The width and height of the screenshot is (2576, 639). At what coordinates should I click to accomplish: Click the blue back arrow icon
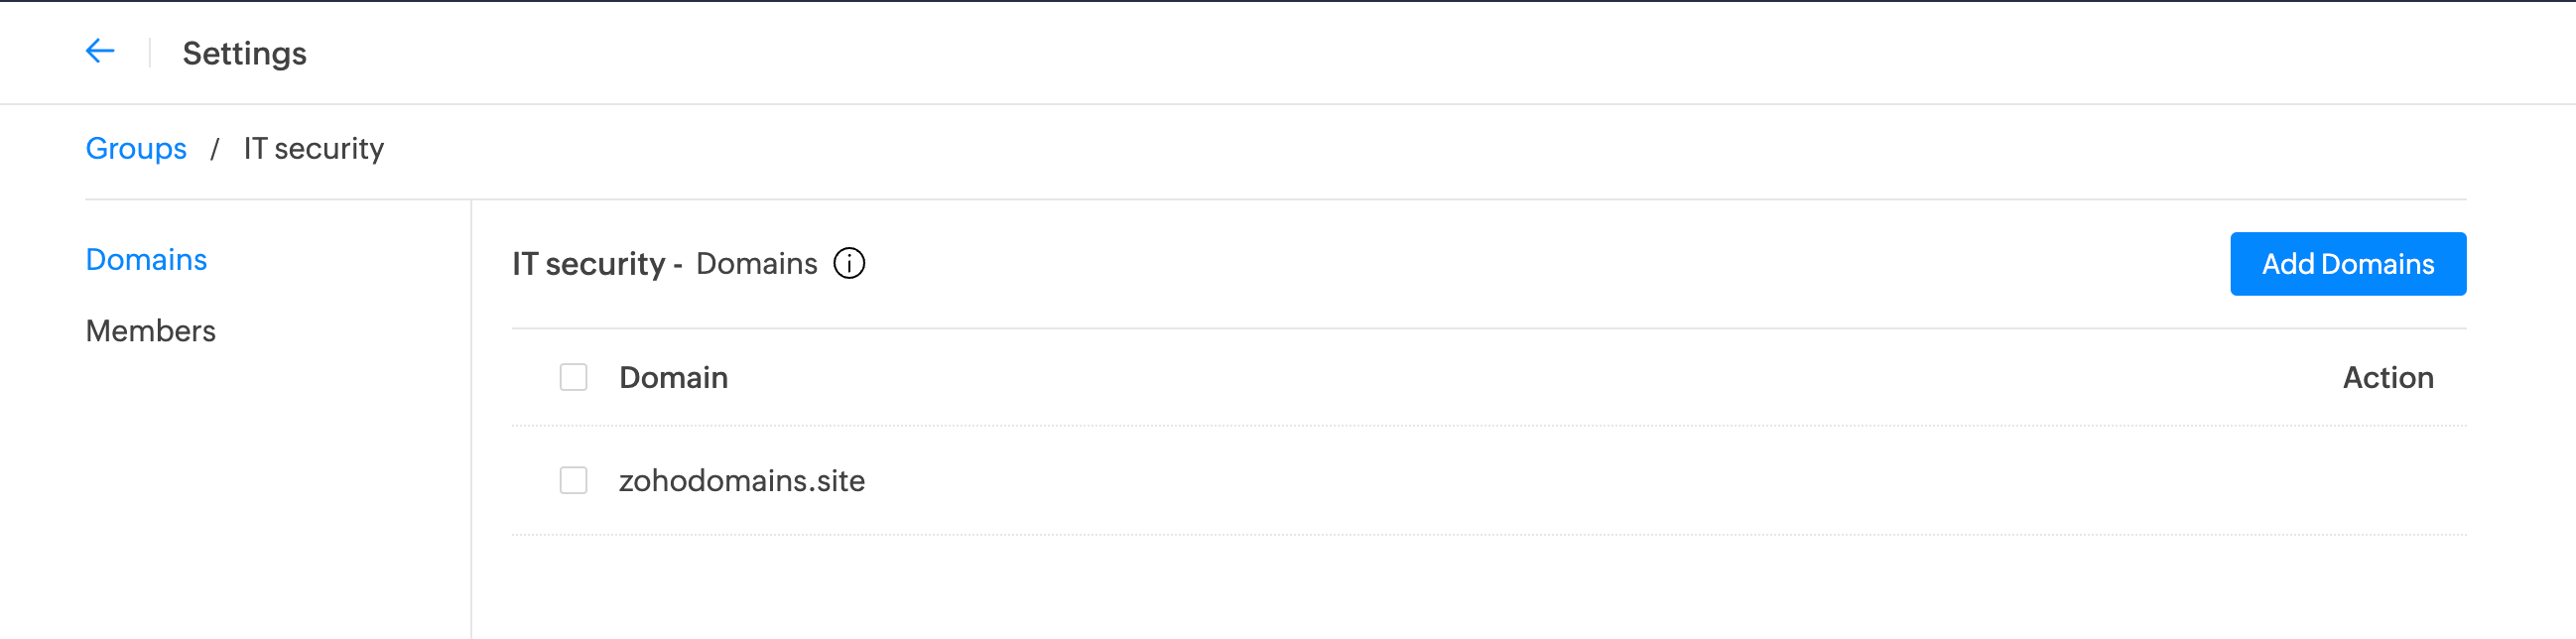100,51
